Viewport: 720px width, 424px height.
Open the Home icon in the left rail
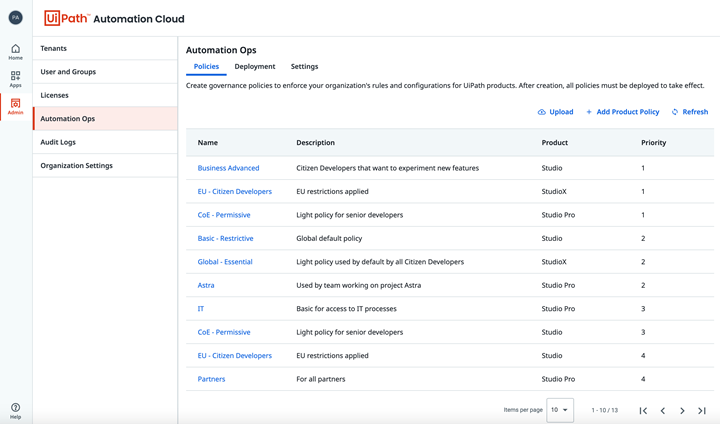[x=15, y=51]
